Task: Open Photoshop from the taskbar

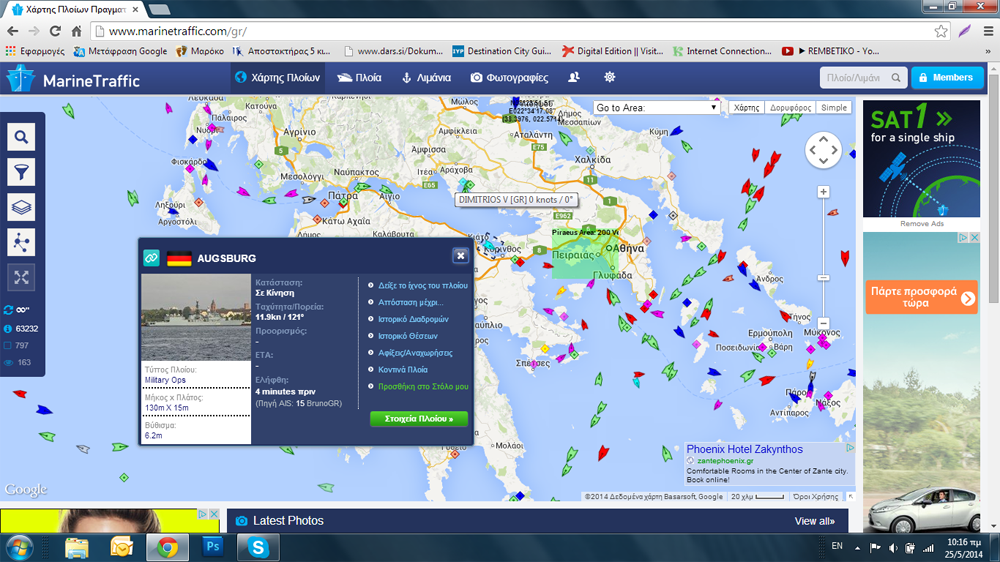Action: [x=213, y=547]
